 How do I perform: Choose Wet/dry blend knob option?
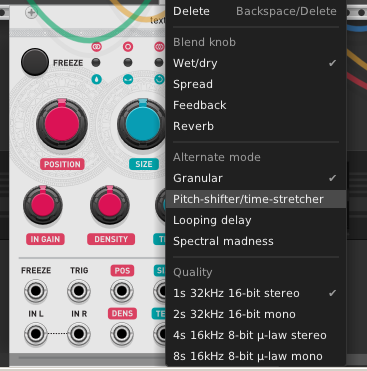click(256, 63)
